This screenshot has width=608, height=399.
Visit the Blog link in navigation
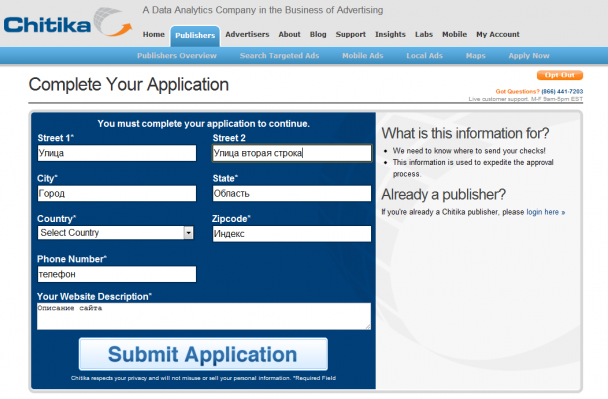coord(318,35)
